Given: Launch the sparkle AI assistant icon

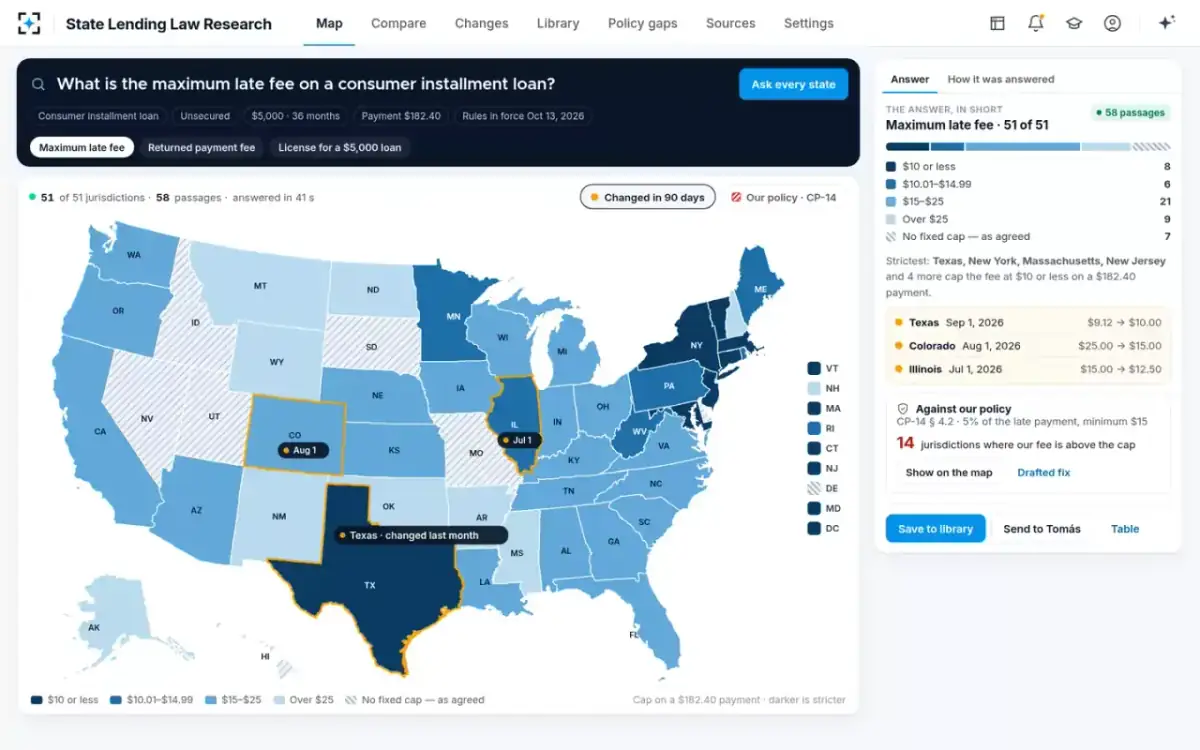Looking at the screenshot, I should point(1166,23).
